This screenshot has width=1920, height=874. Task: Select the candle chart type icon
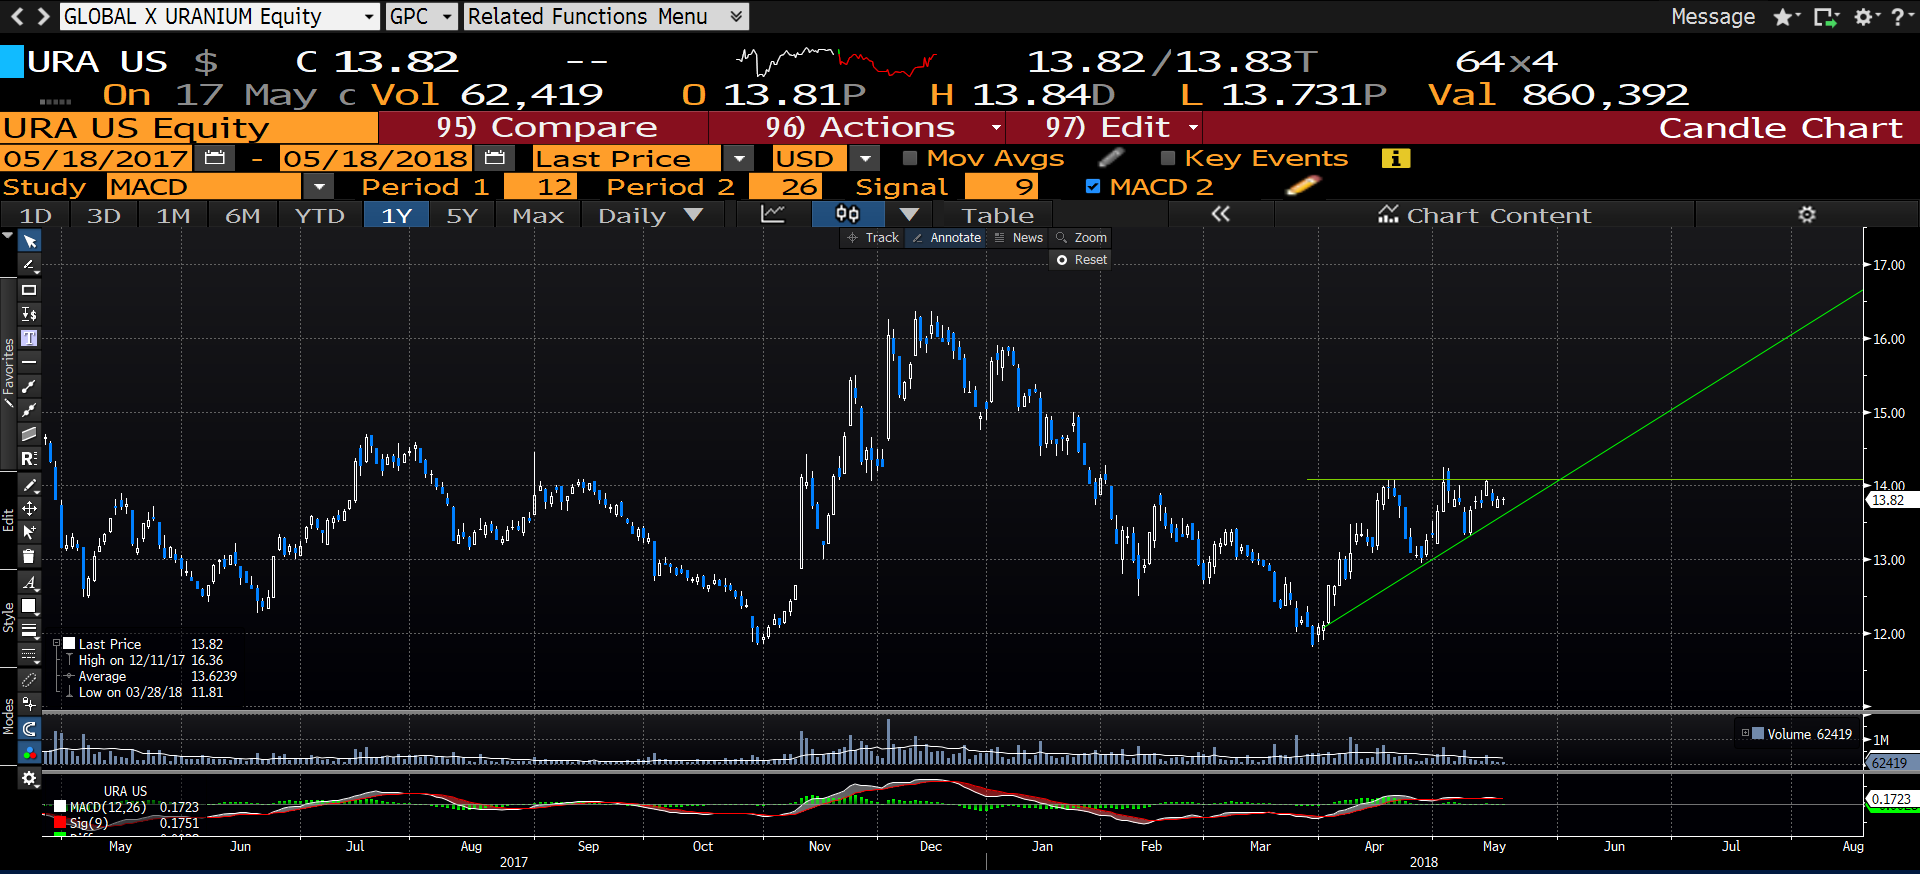click(847, 214)
